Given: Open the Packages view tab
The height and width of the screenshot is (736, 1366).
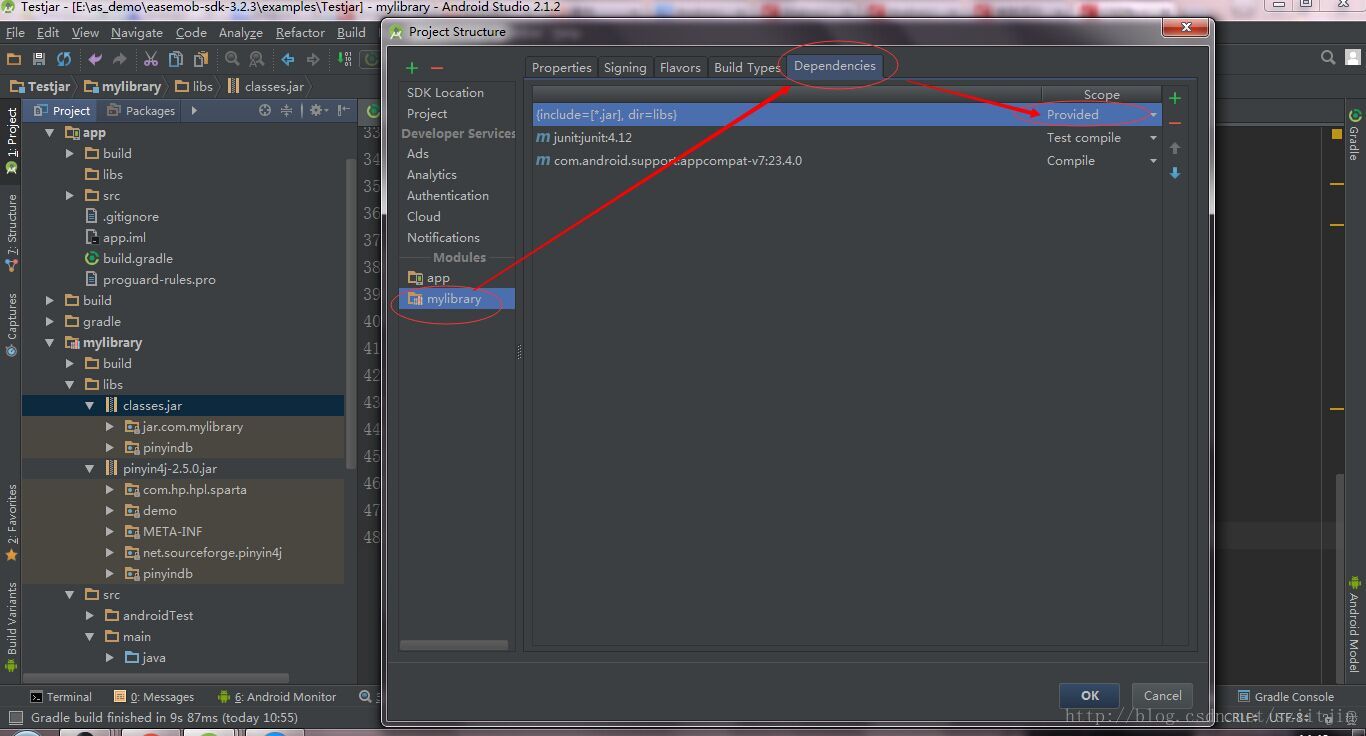Looking at the screenshot, I should click(141, 110).
